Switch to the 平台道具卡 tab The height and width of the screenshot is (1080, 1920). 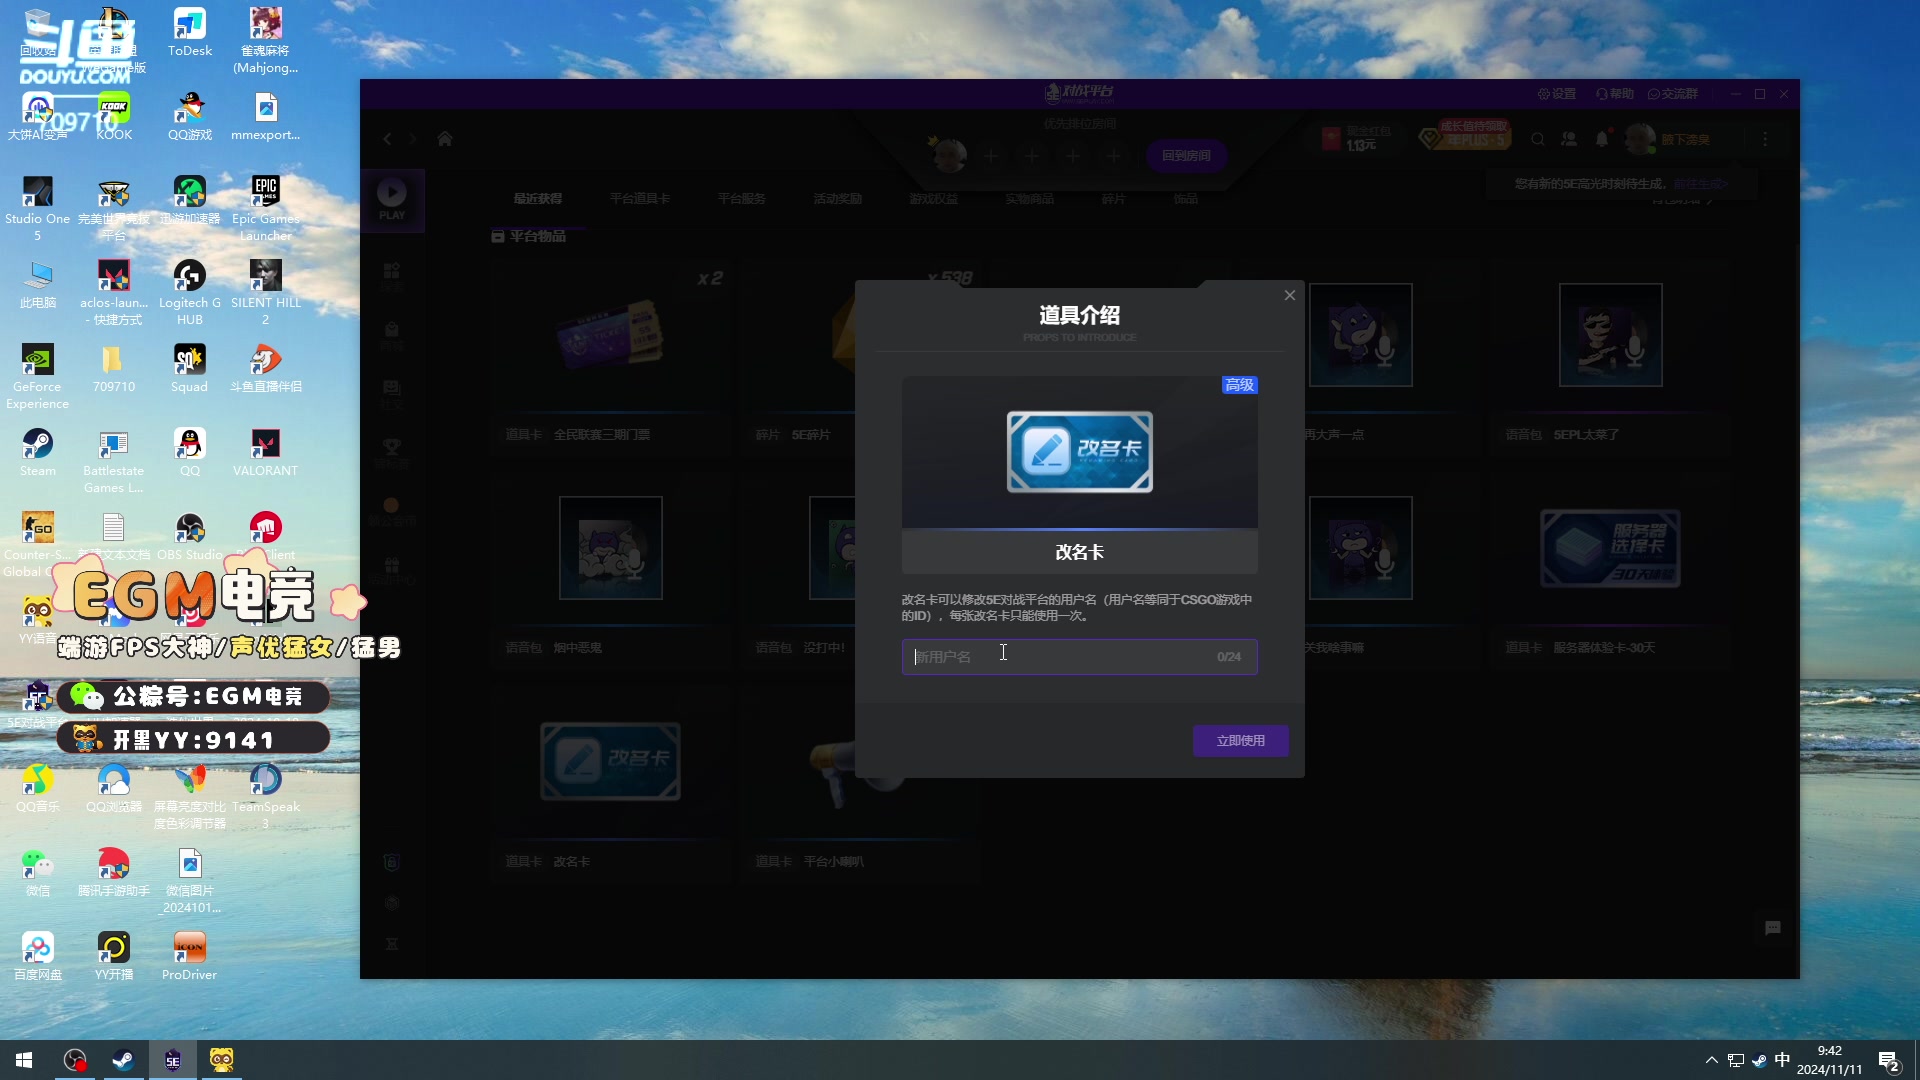[x=640, y=199]
